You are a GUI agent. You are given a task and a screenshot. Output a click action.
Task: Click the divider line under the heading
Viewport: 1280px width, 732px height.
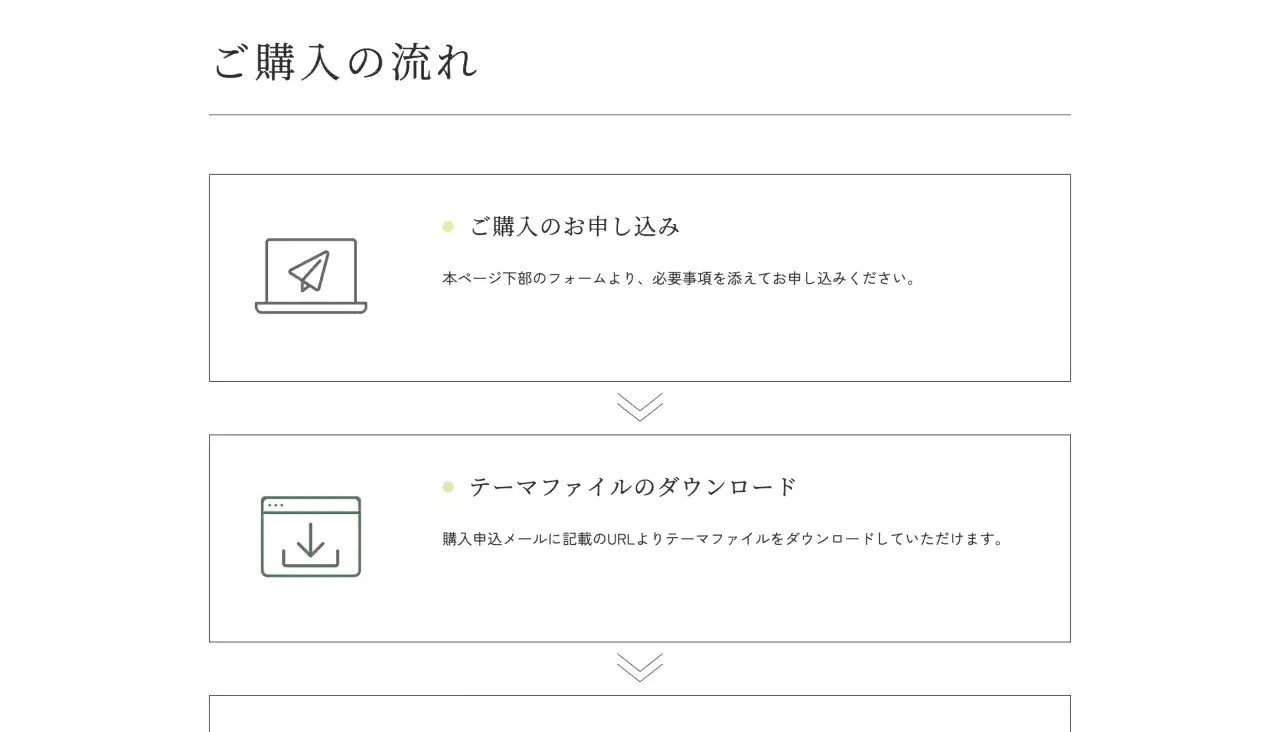[640, 115]
